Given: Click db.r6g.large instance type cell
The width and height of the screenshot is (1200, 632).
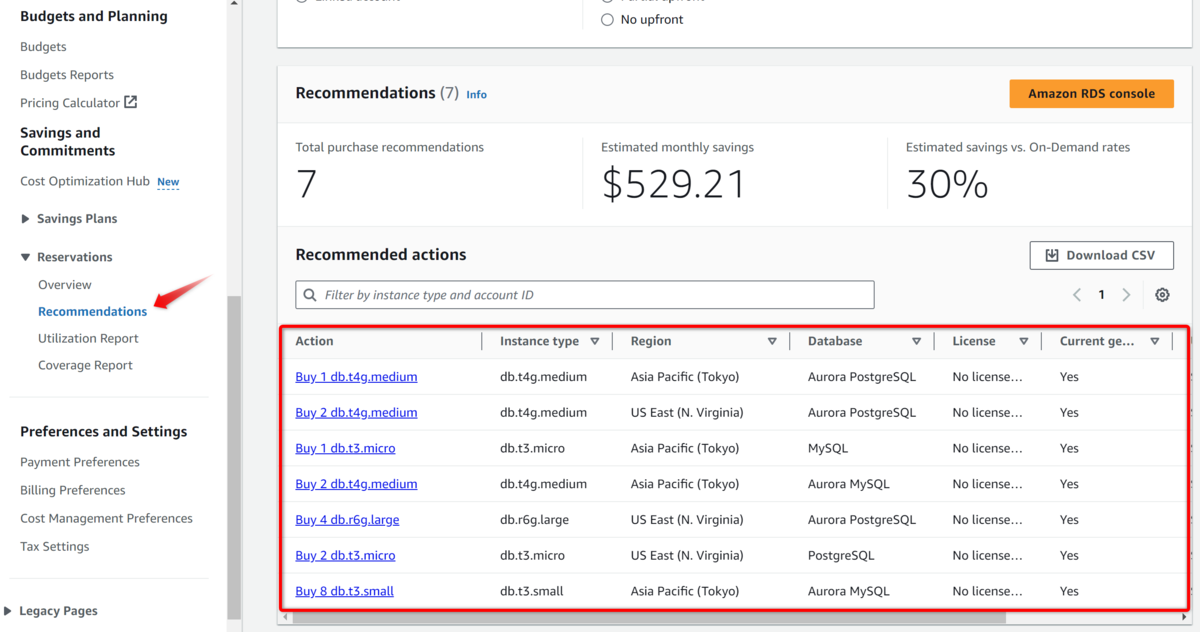Looking at the screenshot, I should coord(534,520).
